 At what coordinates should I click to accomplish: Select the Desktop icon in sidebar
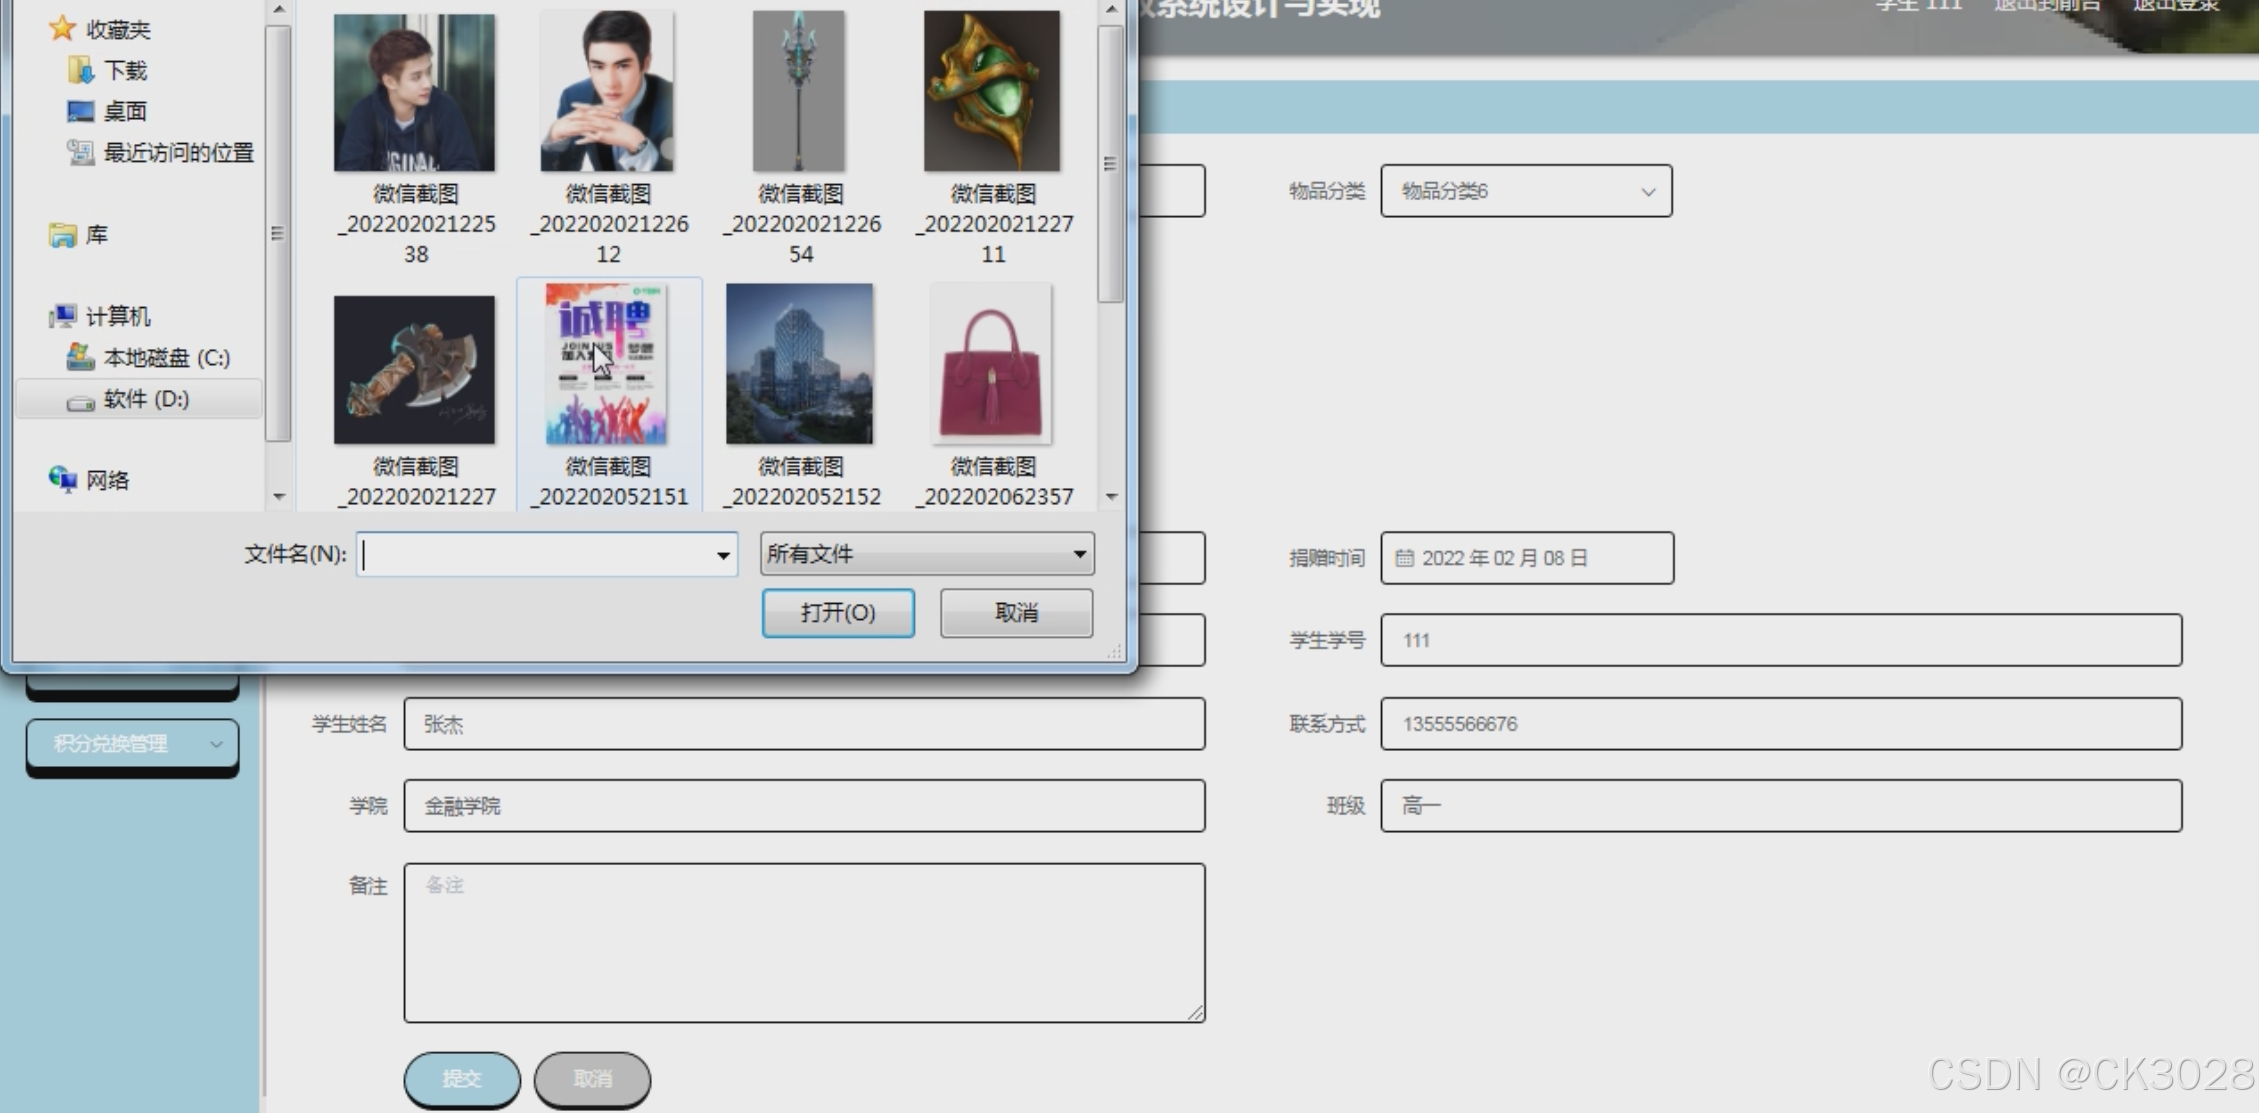(x=80, y=111)
